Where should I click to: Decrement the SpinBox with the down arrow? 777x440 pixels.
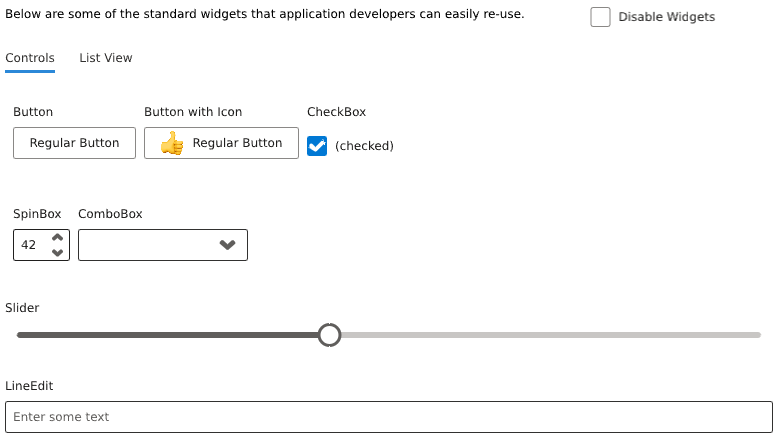tap(57, 252)
